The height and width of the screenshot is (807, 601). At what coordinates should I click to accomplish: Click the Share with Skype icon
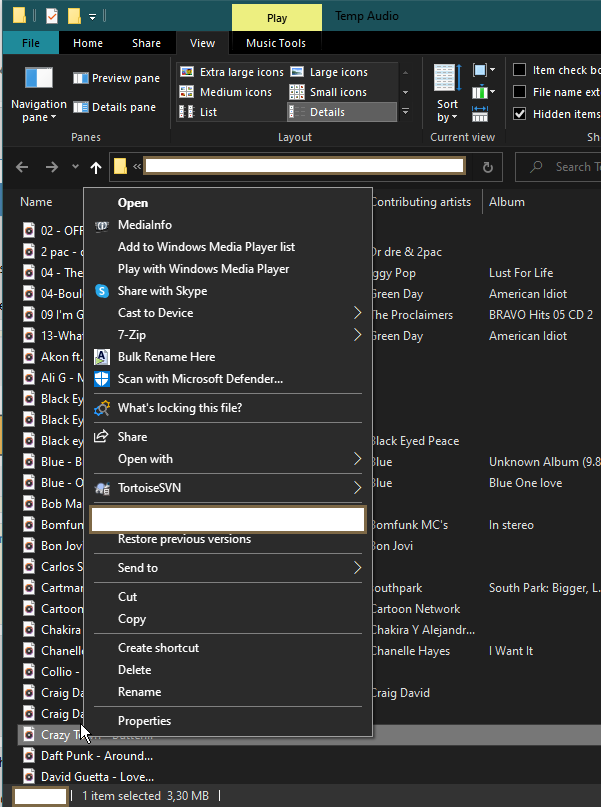click(x=101, y=291)
